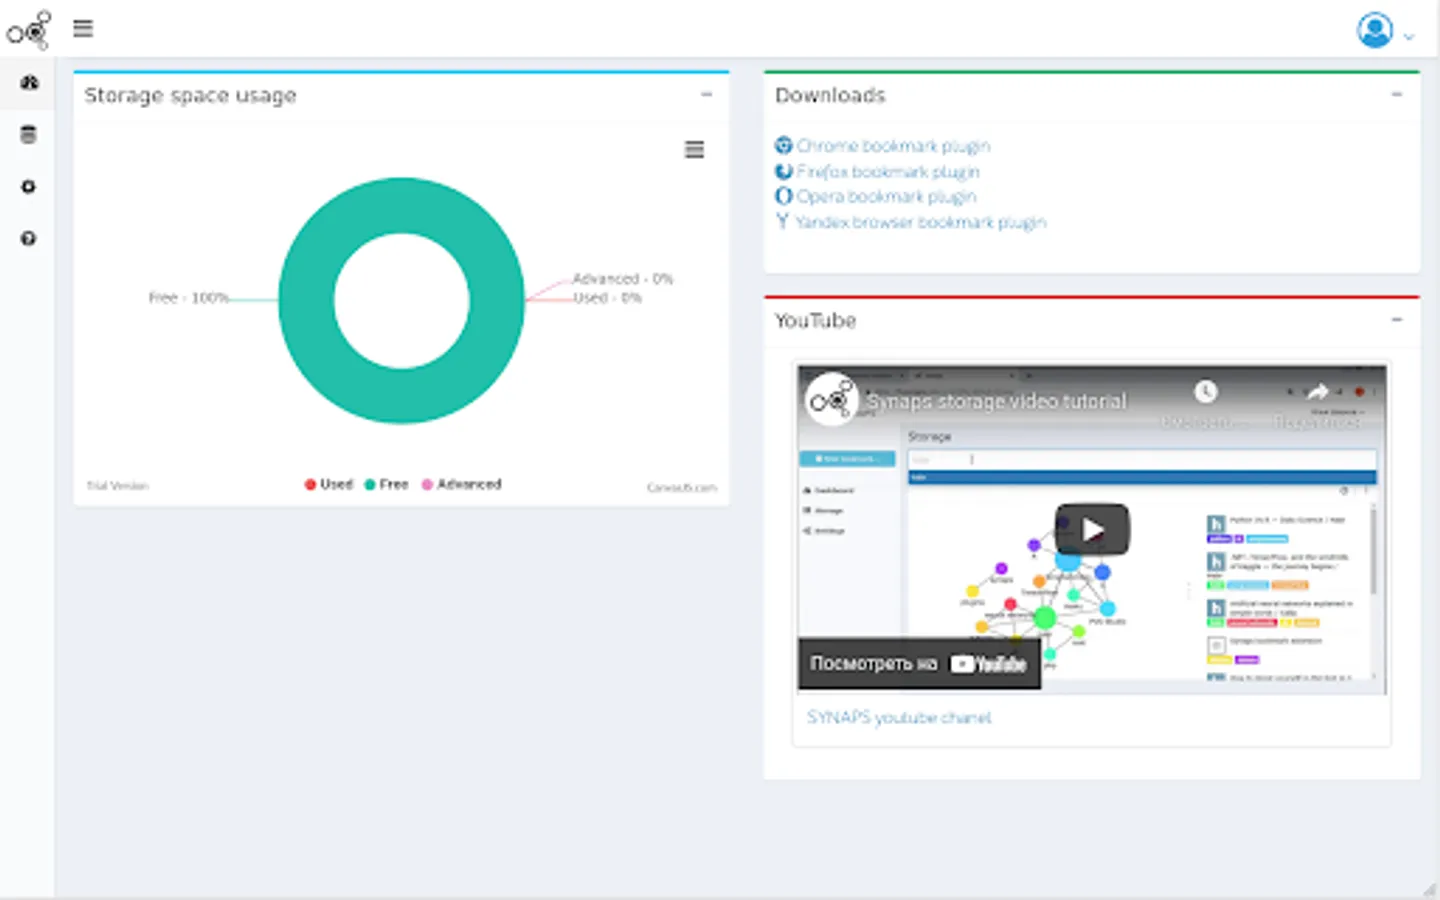The image size is (1440, 900).
Task: Click the Watch later clock icon on video
Action: 1206,392
